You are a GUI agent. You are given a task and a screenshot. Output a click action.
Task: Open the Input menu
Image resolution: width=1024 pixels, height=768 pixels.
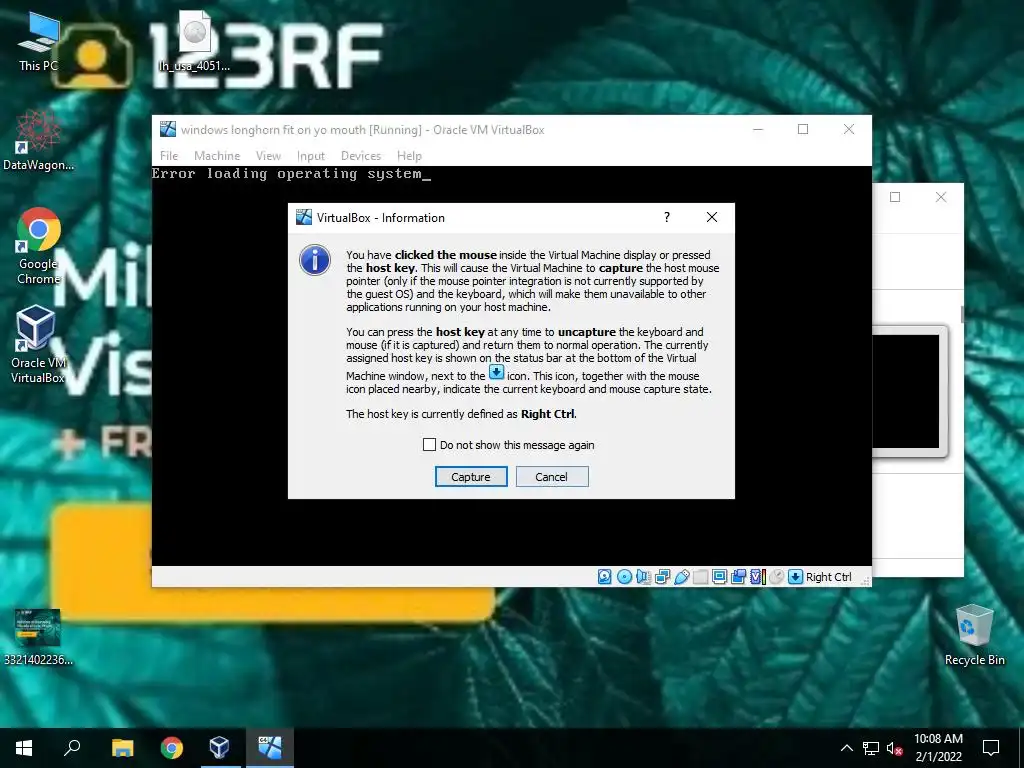[x=311, y=156]
